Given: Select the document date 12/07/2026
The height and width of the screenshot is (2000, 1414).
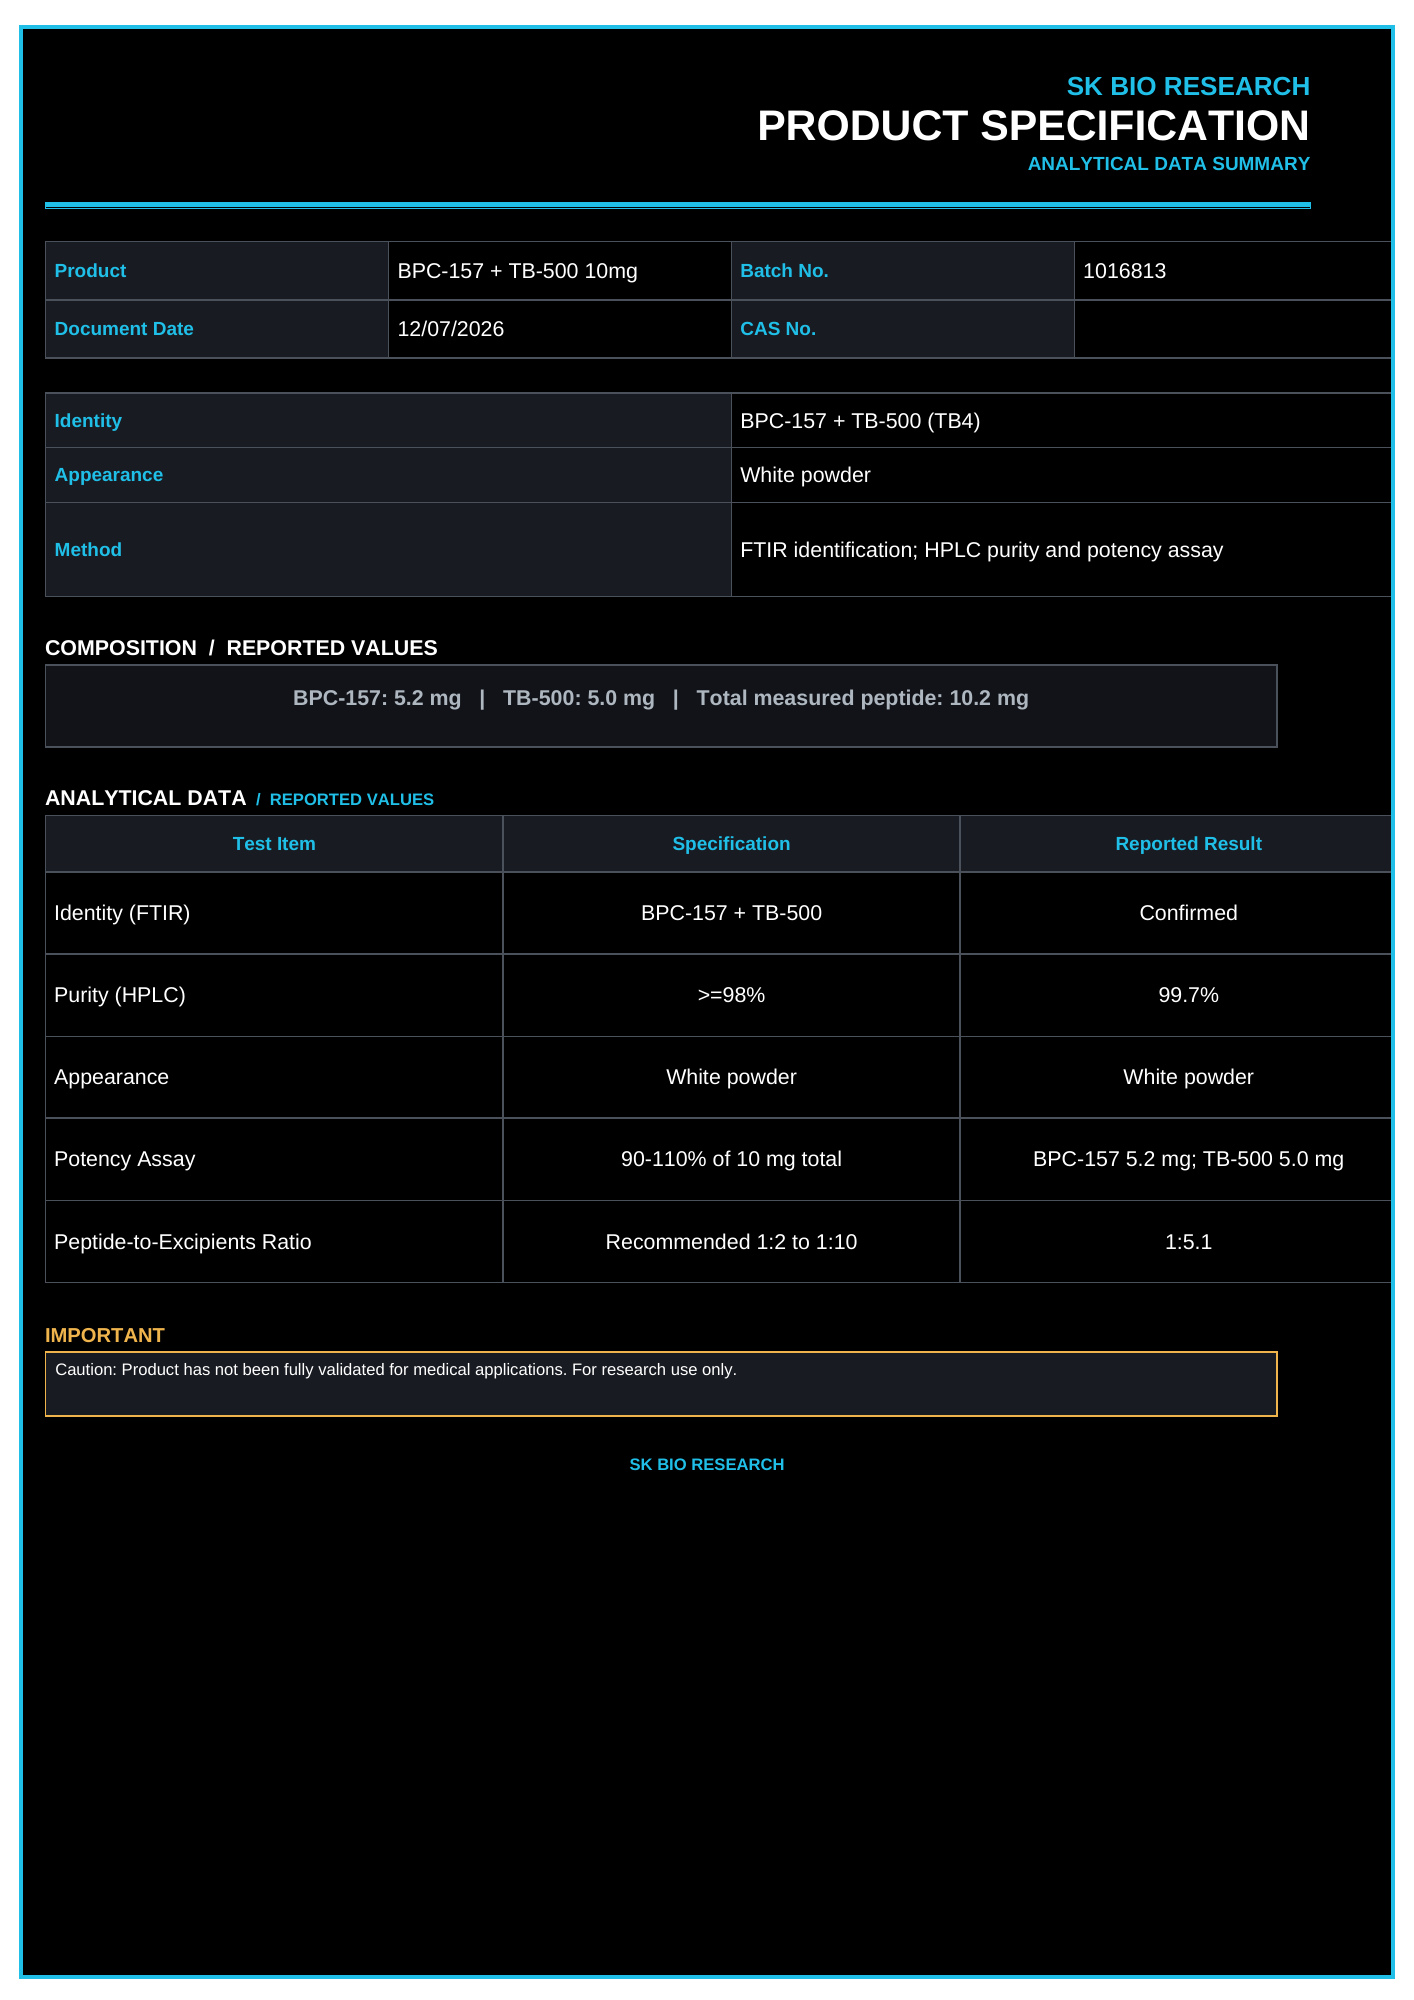Looking at the screenshot, I should click(x=450, y=329).
